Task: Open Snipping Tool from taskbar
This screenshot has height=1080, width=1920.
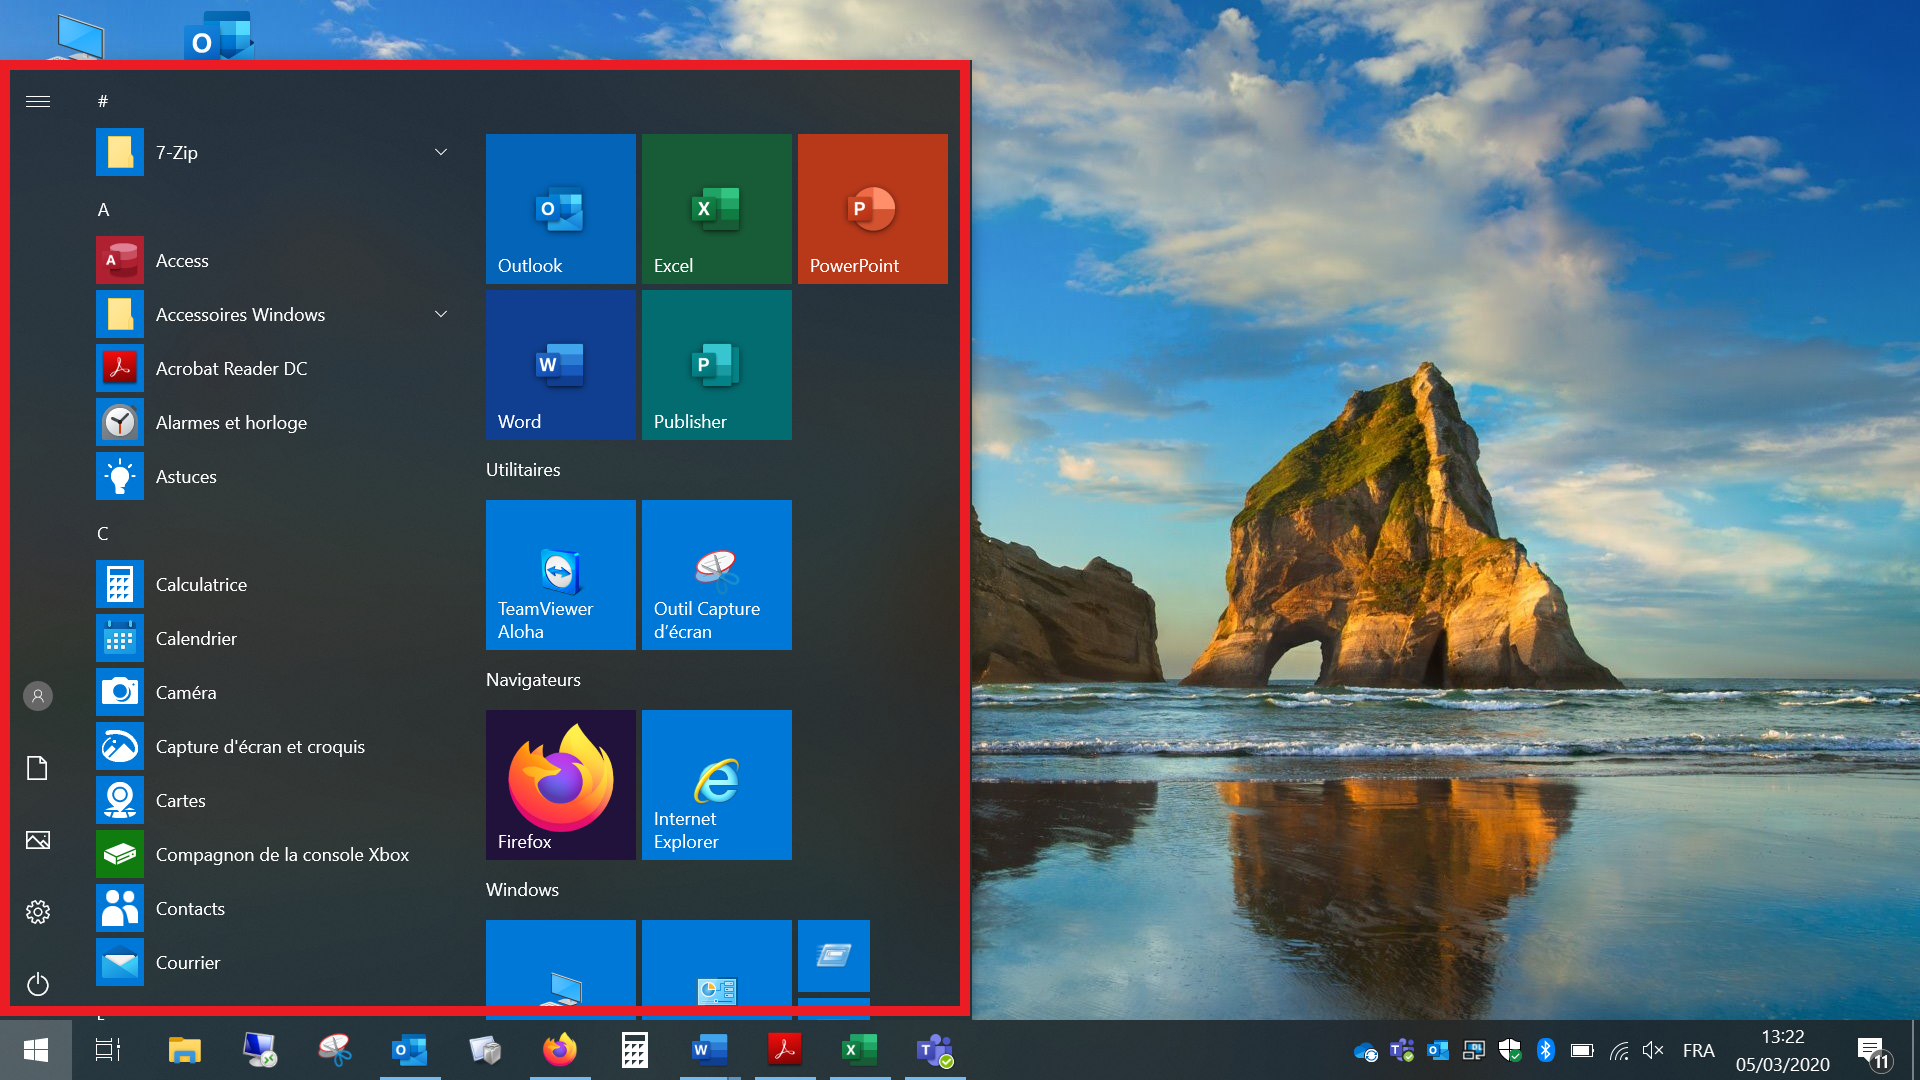Action: 335,1050
